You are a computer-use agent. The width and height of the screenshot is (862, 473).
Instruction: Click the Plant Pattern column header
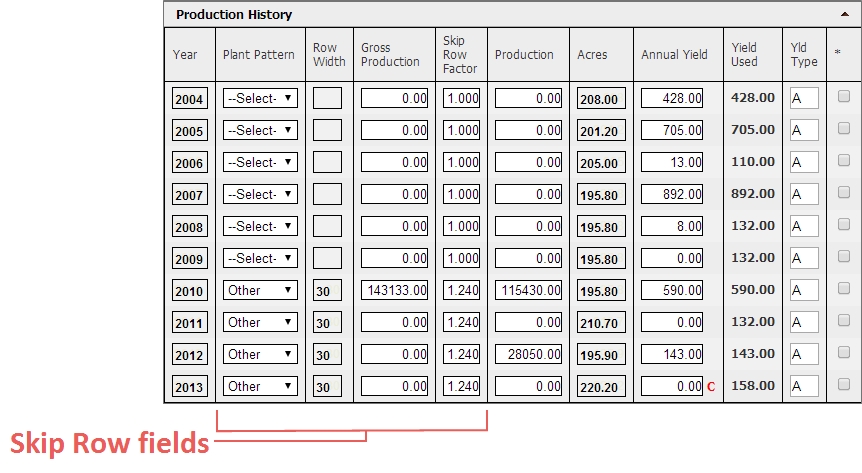pos(258,54)
